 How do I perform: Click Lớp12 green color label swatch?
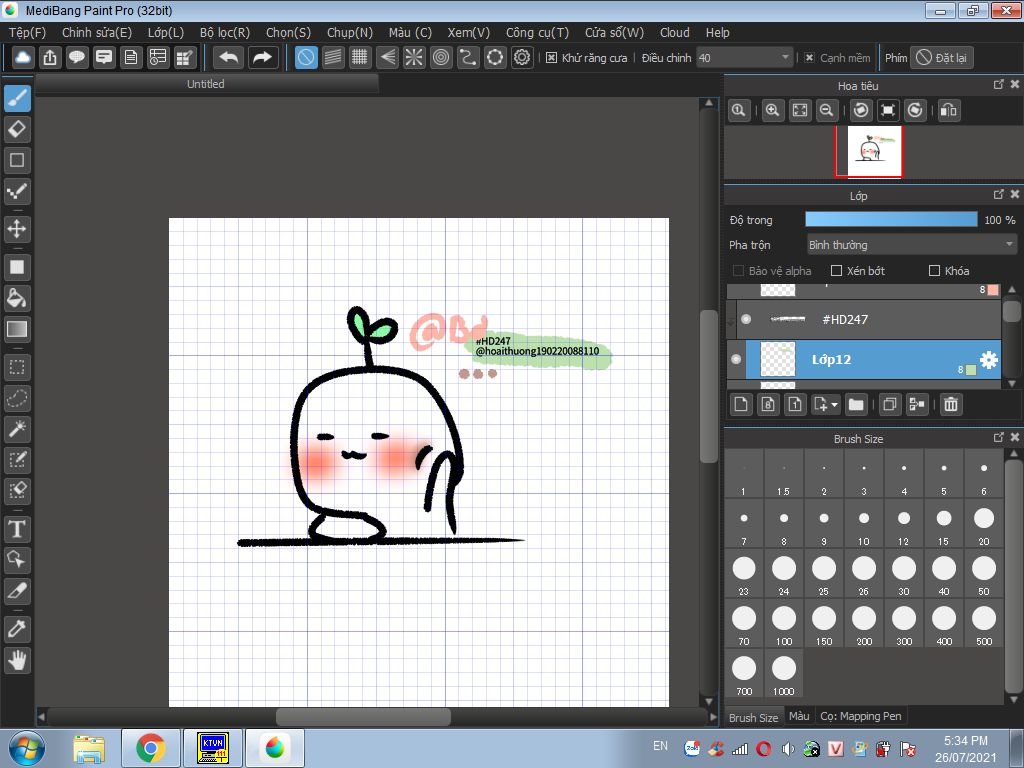tap(970, 370)
